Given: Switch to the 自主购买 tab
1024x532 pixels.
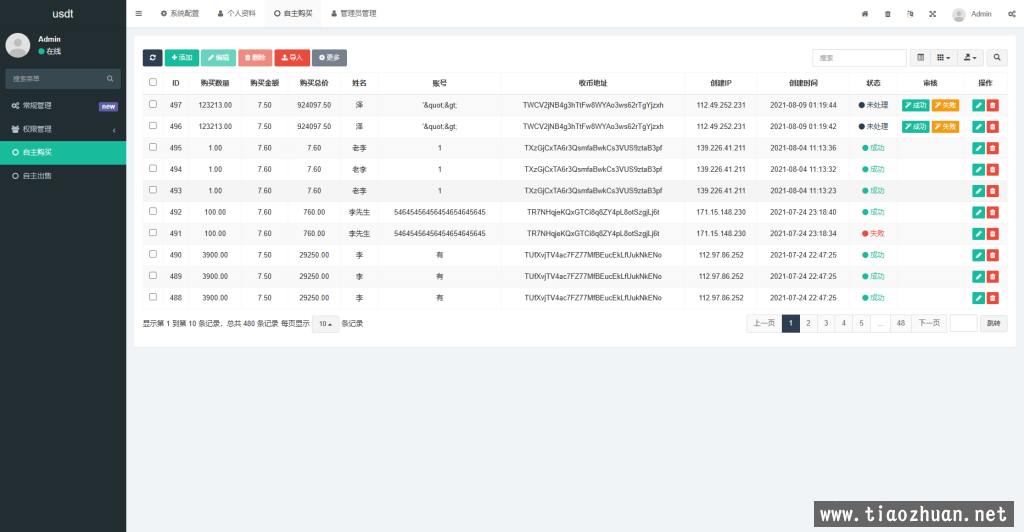Looking at the screenshot, I should pos(293,13).
